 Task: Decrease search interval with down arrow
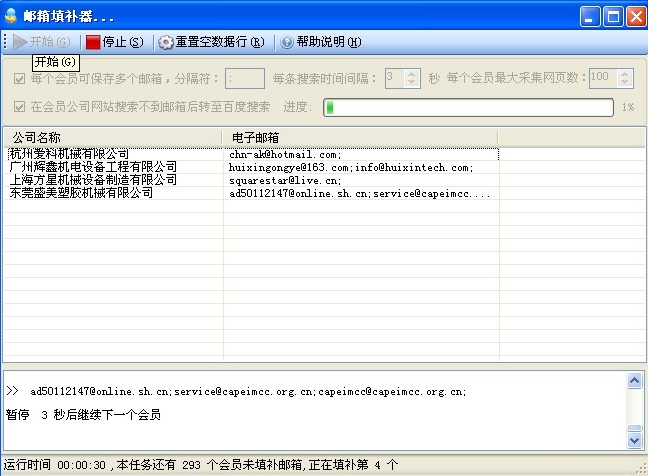pyautogui.click(x=412, y=83)
